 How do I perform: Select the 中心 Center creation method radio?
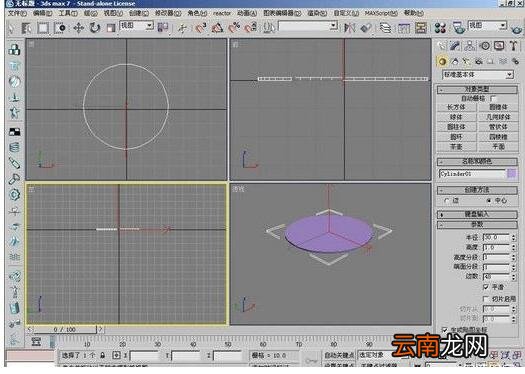tap(489, 201)
